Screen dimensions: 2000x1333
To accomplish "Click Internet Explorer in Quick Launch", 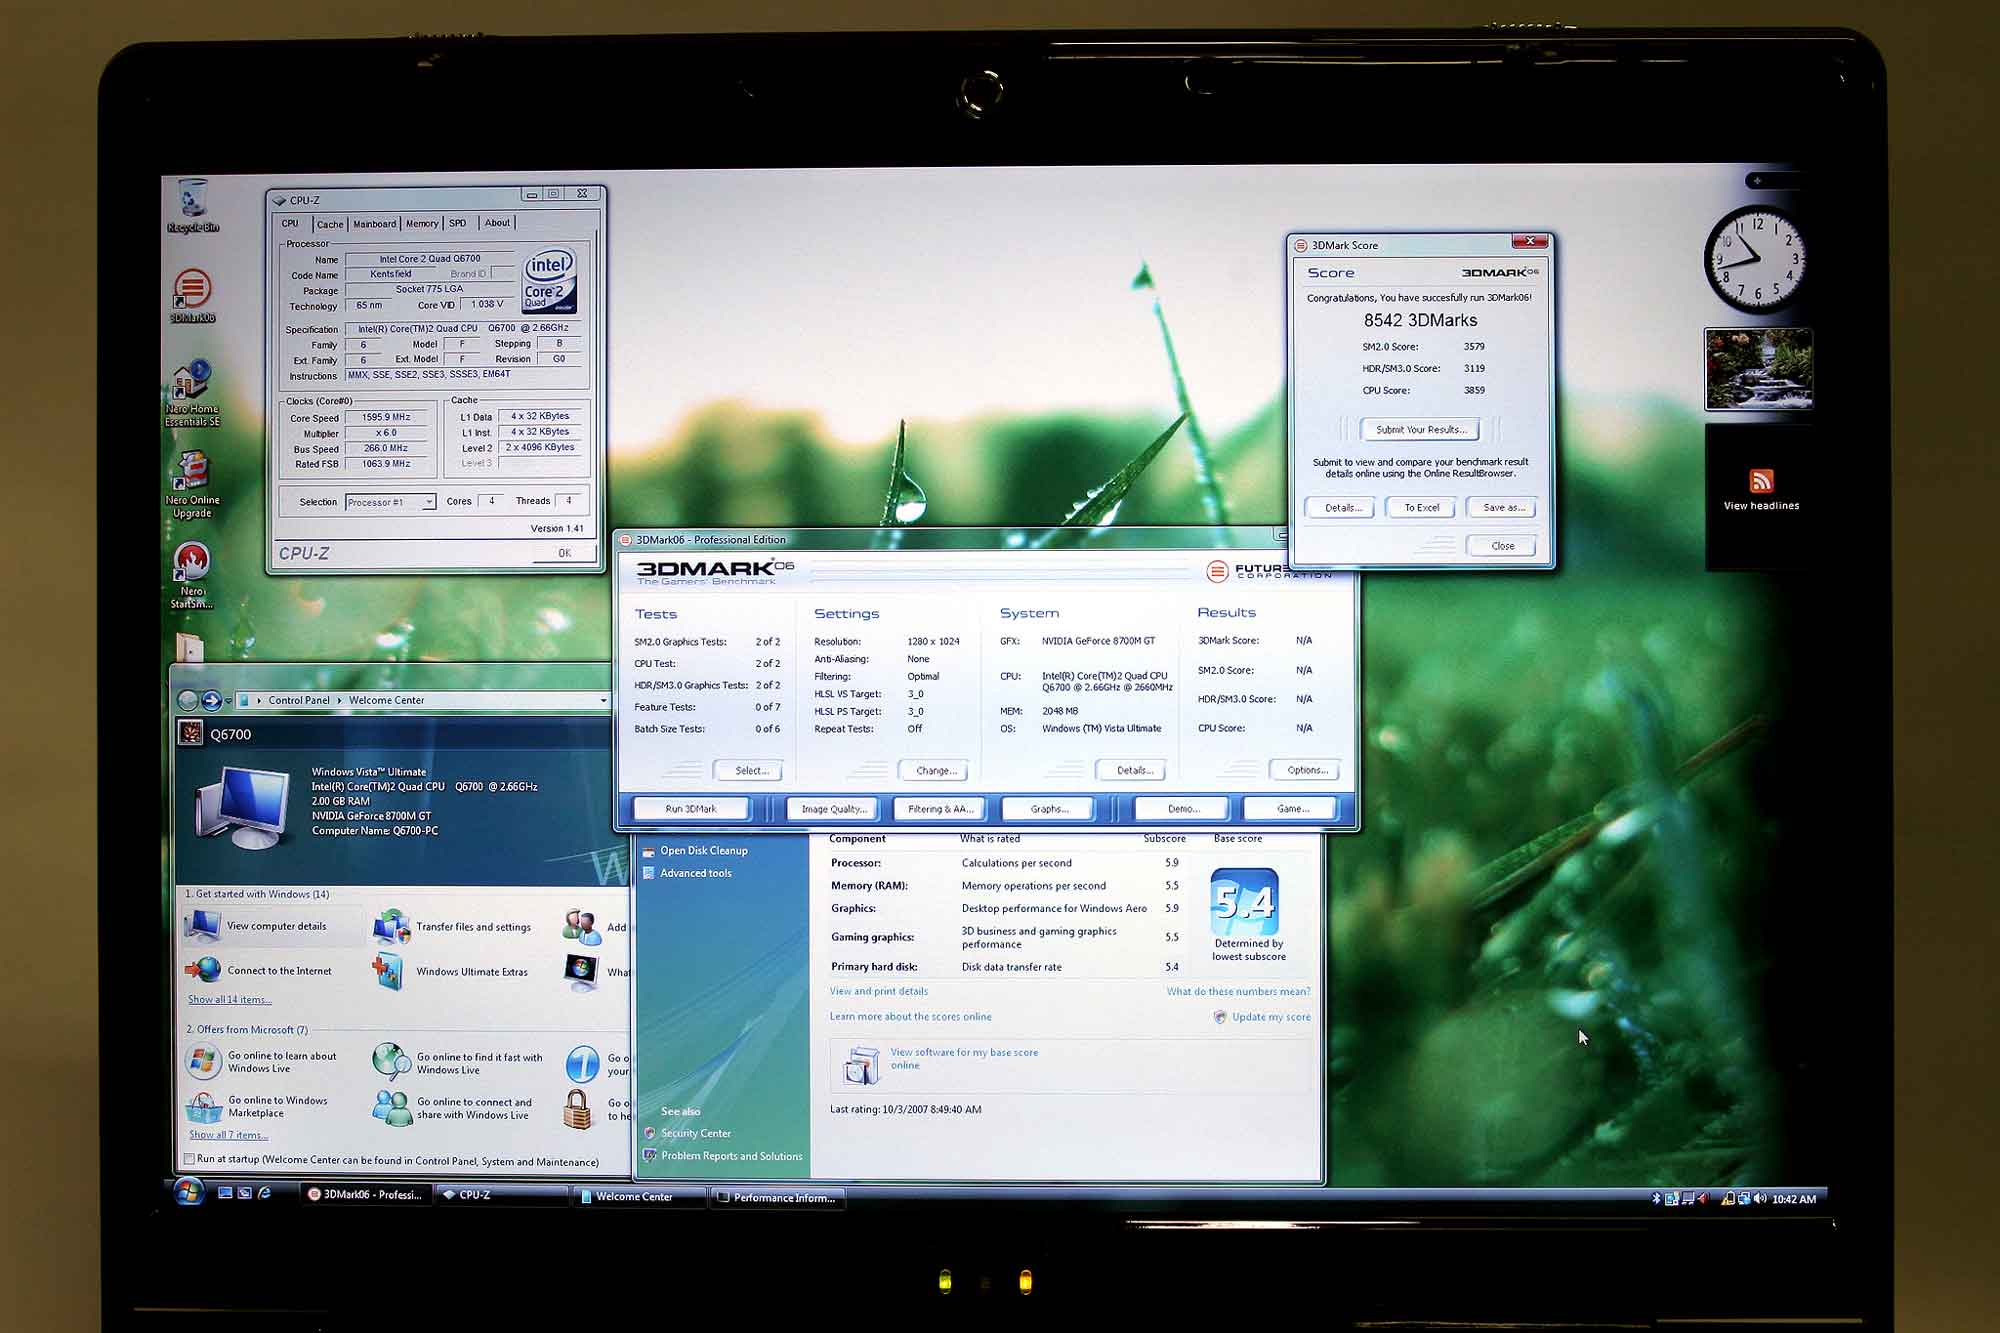I will (264, 1193).
